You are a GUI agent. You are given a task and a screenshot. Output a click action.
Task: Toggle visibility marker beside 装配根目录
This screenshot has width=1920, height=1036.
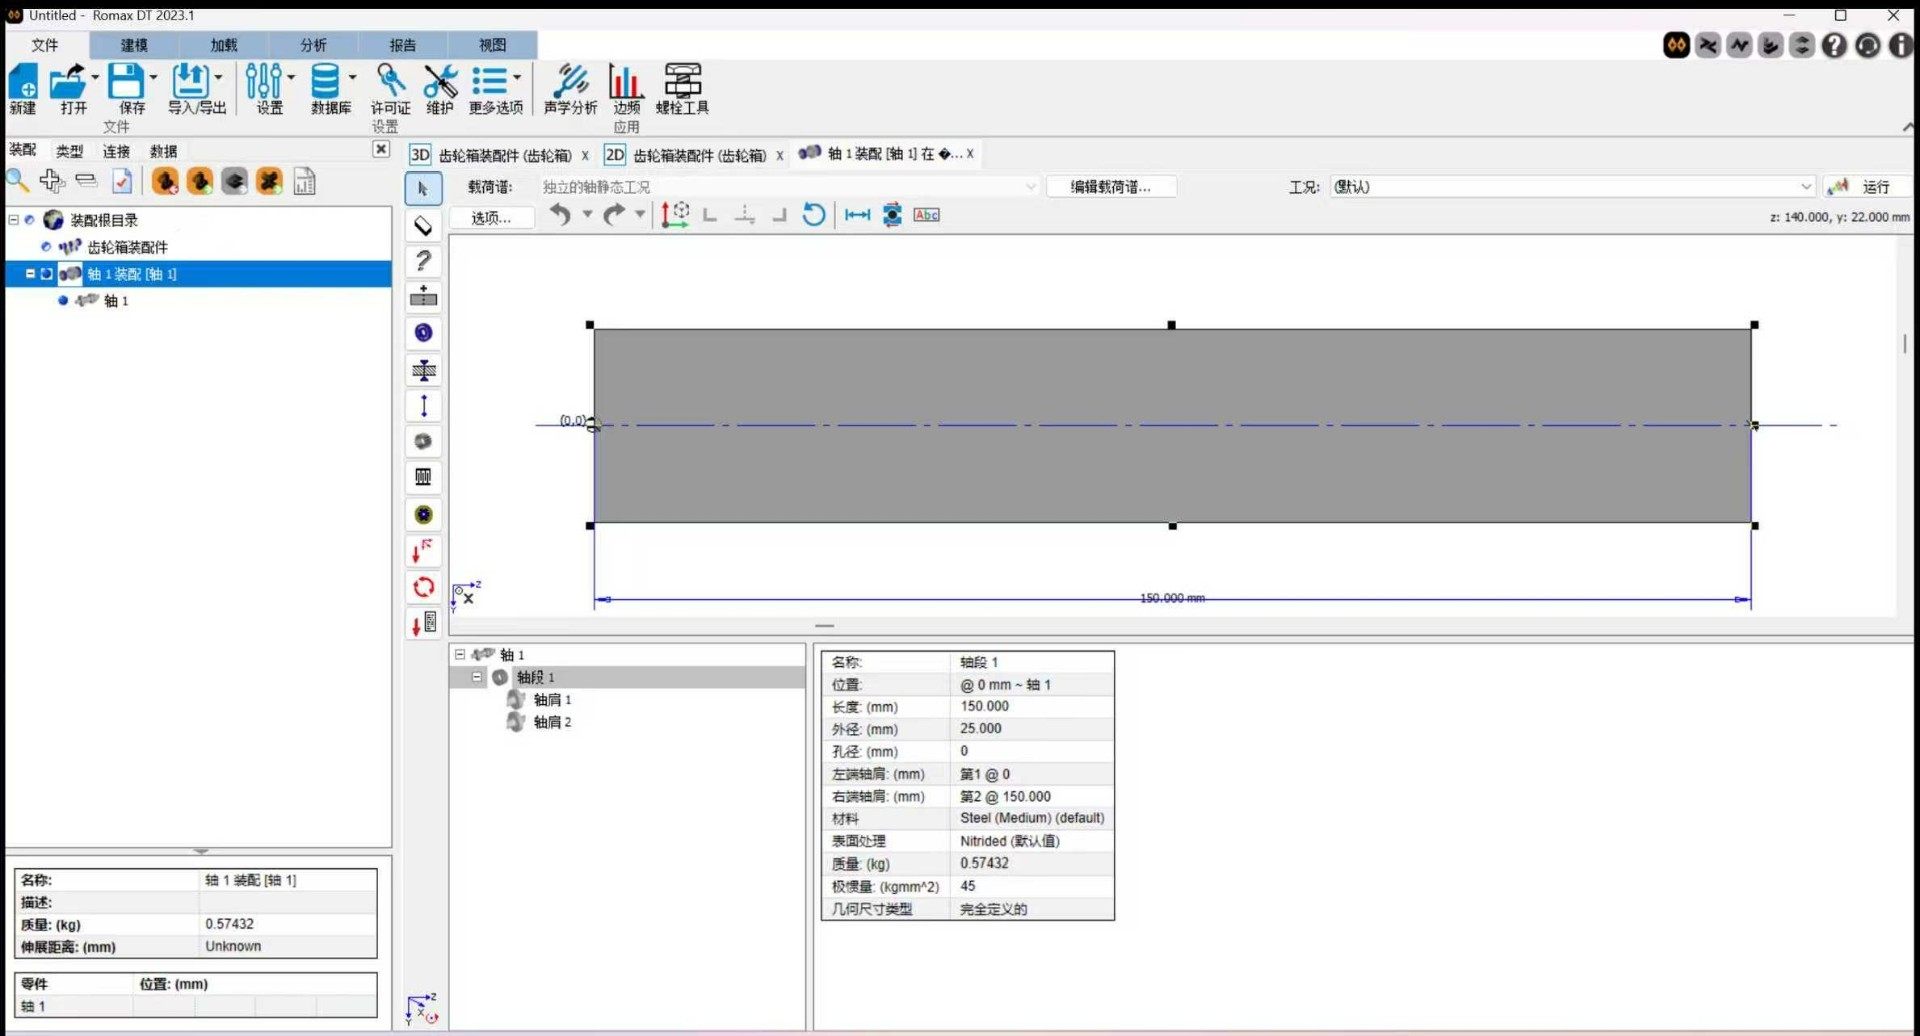[30, 220]
